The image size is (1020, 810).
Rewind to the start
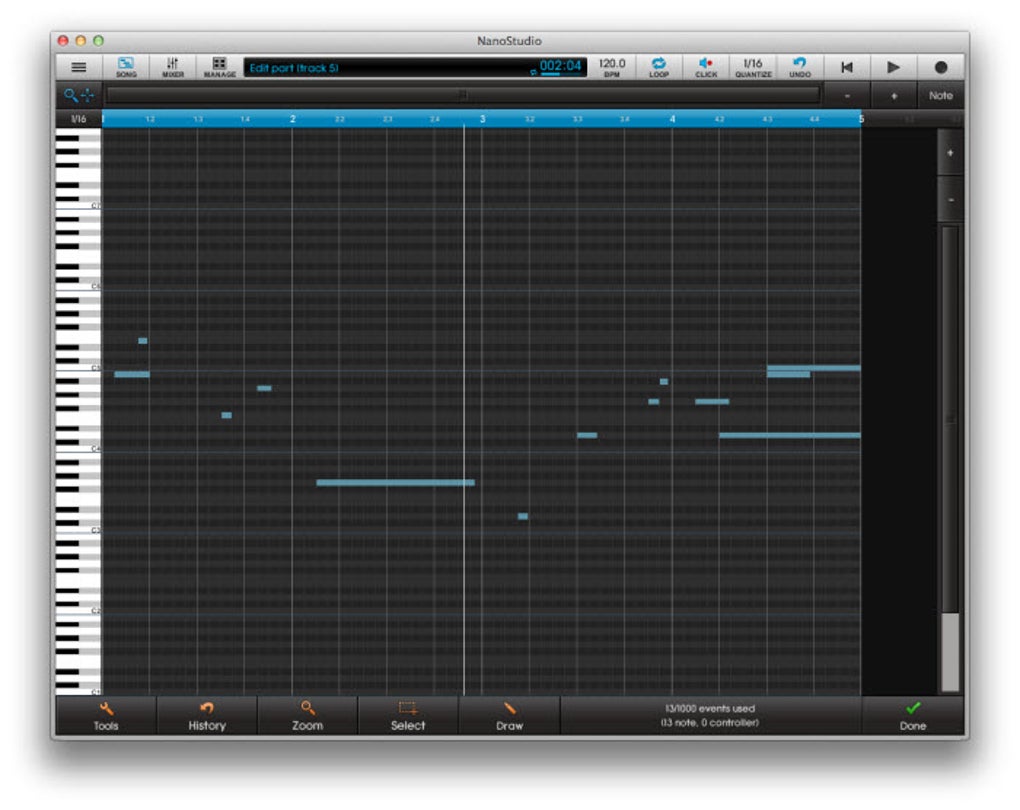(846, 67)
